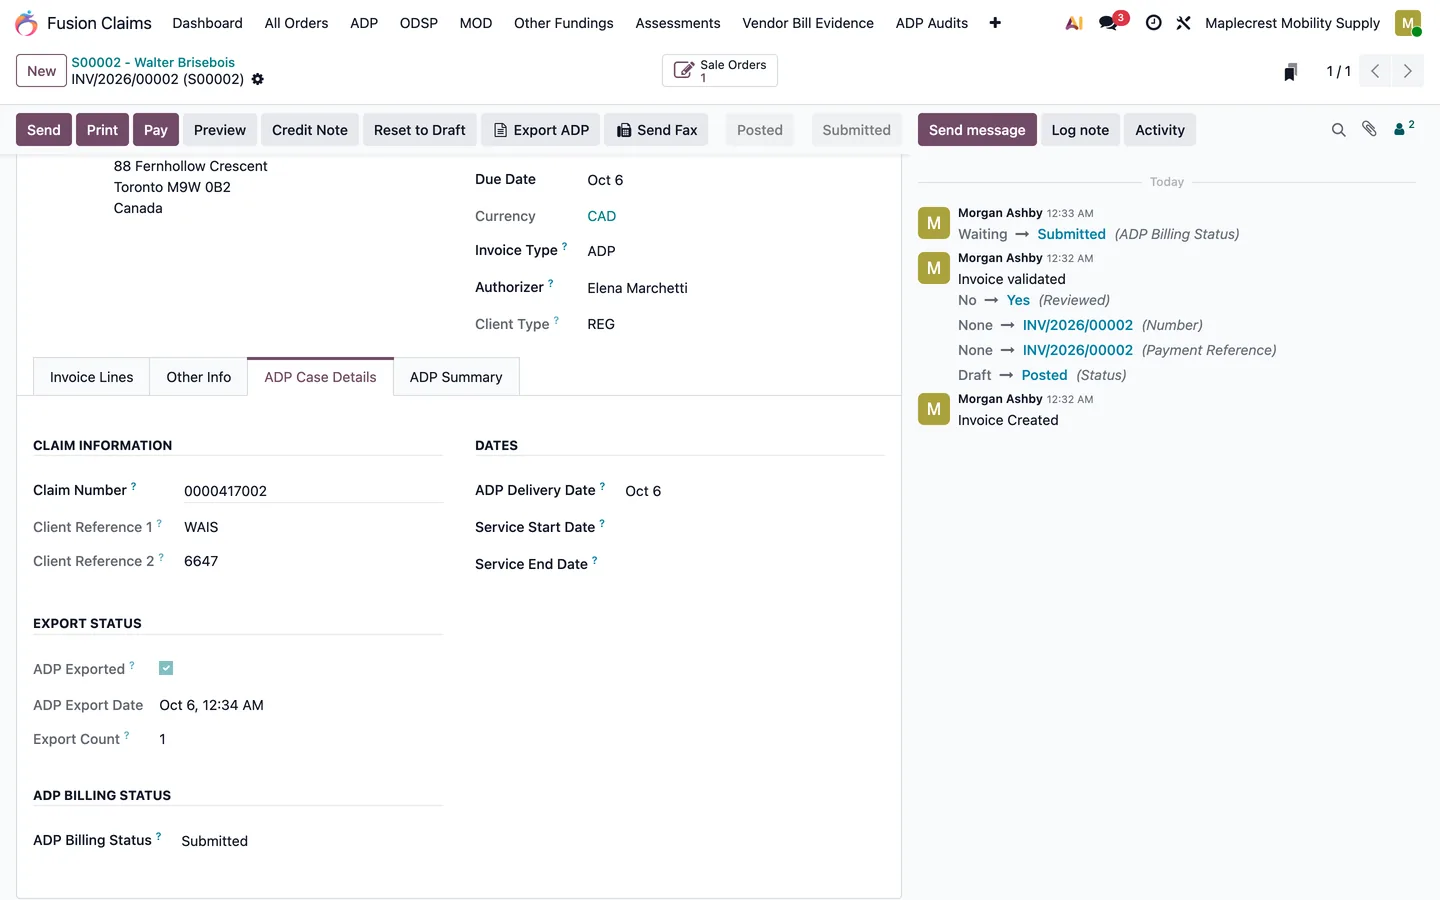Open the followers icon in chatter
The width and height of the screenshot is (1440, 900).
1403,128
